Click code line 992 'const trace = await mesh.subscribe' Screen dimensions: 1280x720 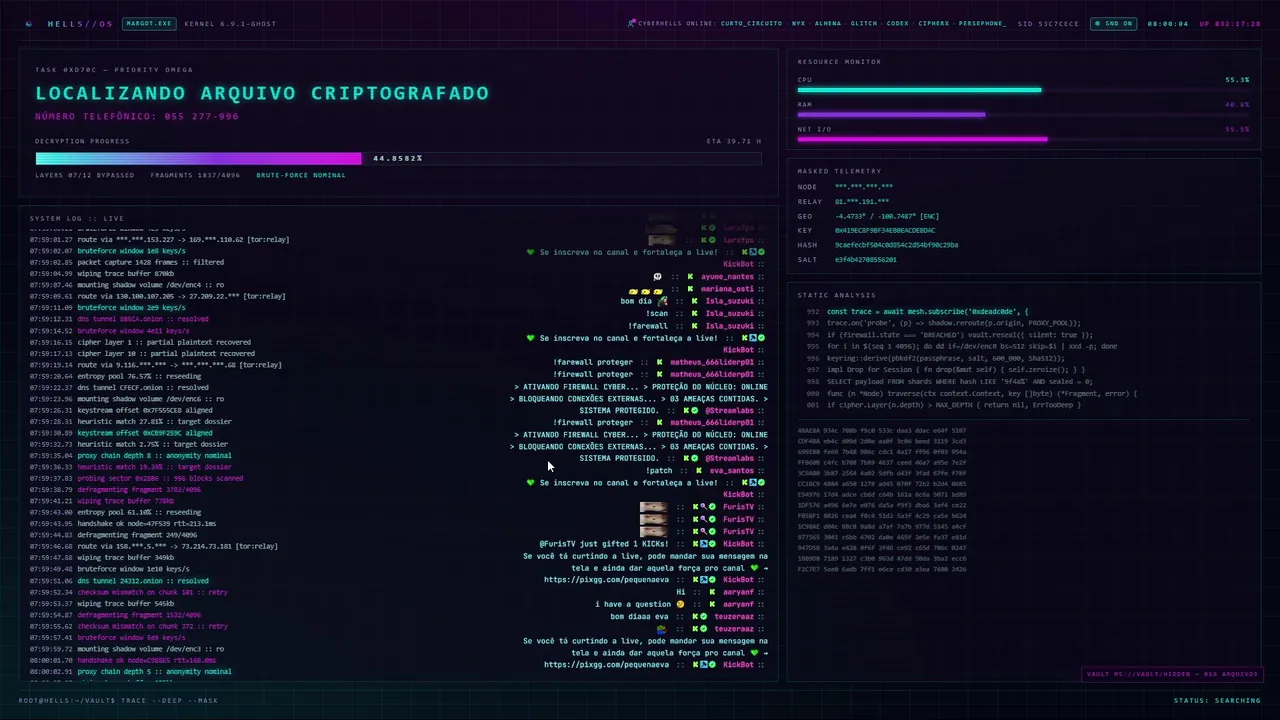click(927, 312)
